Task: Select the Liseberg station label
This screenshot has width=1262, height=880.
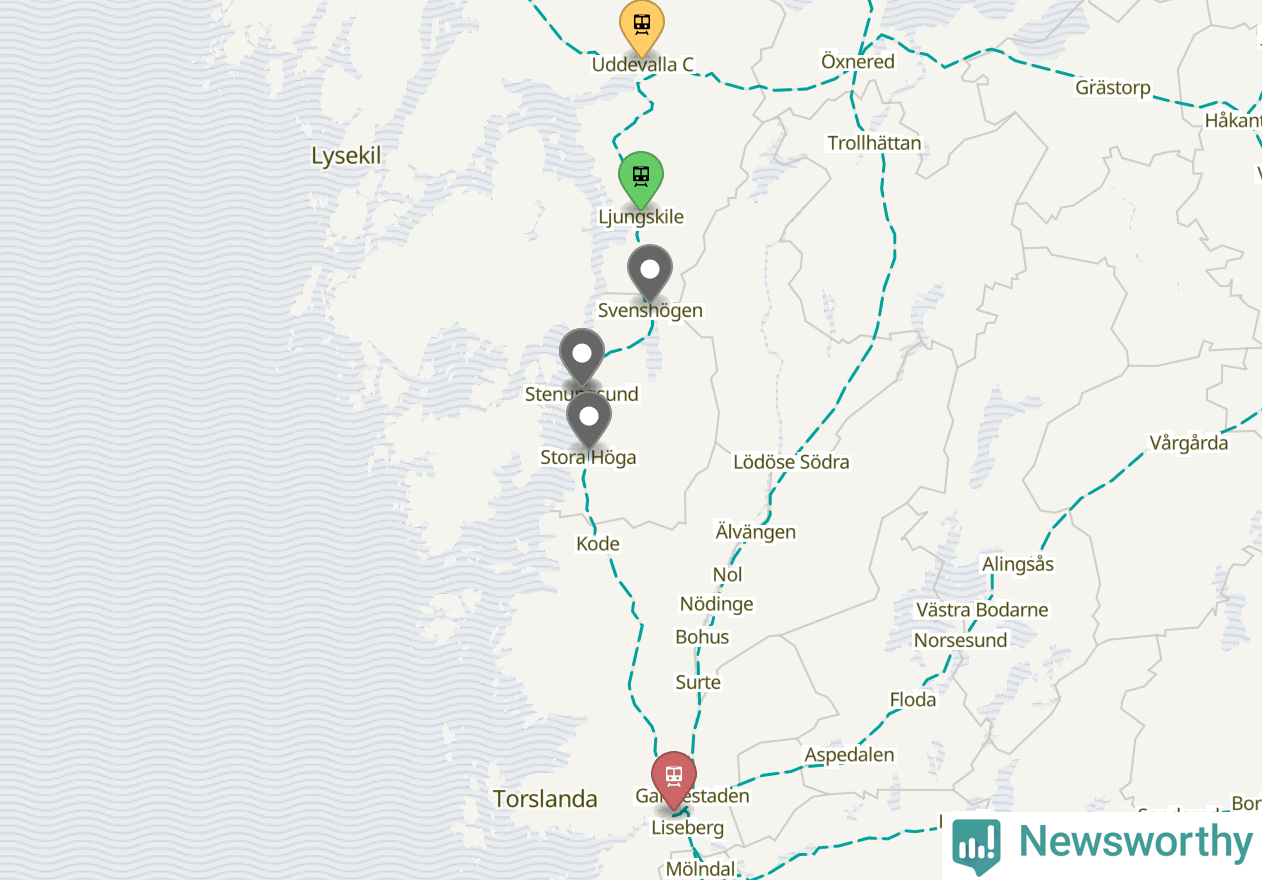Action: coord(687,829)
